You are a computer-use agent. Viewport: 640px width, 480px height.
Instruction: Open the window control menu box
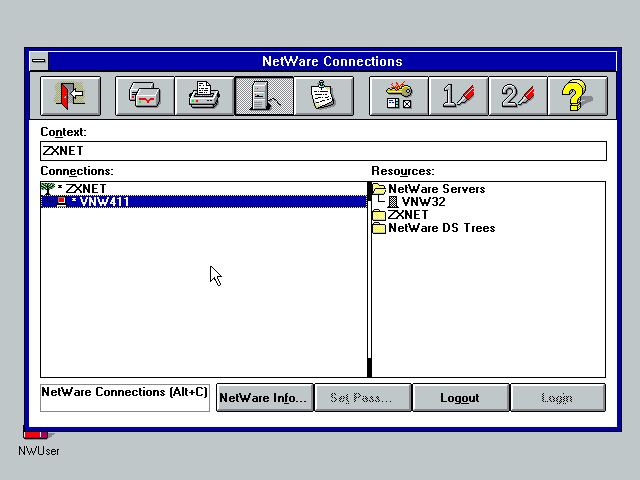coord(39,61)
